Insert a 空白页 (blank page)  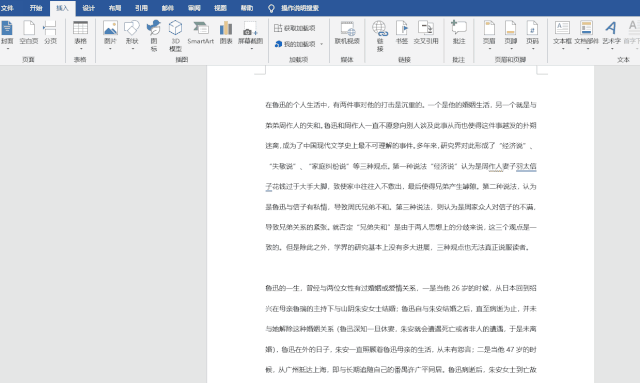tap(29, 33)
